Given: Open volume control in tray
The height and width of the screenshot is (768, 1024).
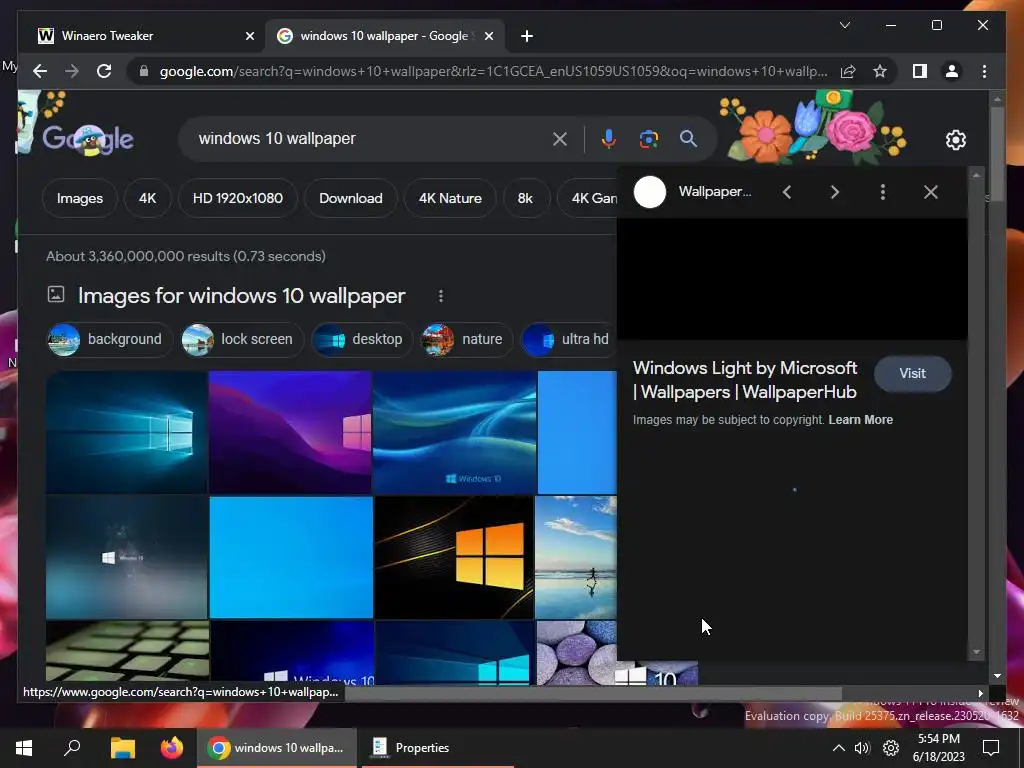Looking at the screenshot, I should pos(862,748).
